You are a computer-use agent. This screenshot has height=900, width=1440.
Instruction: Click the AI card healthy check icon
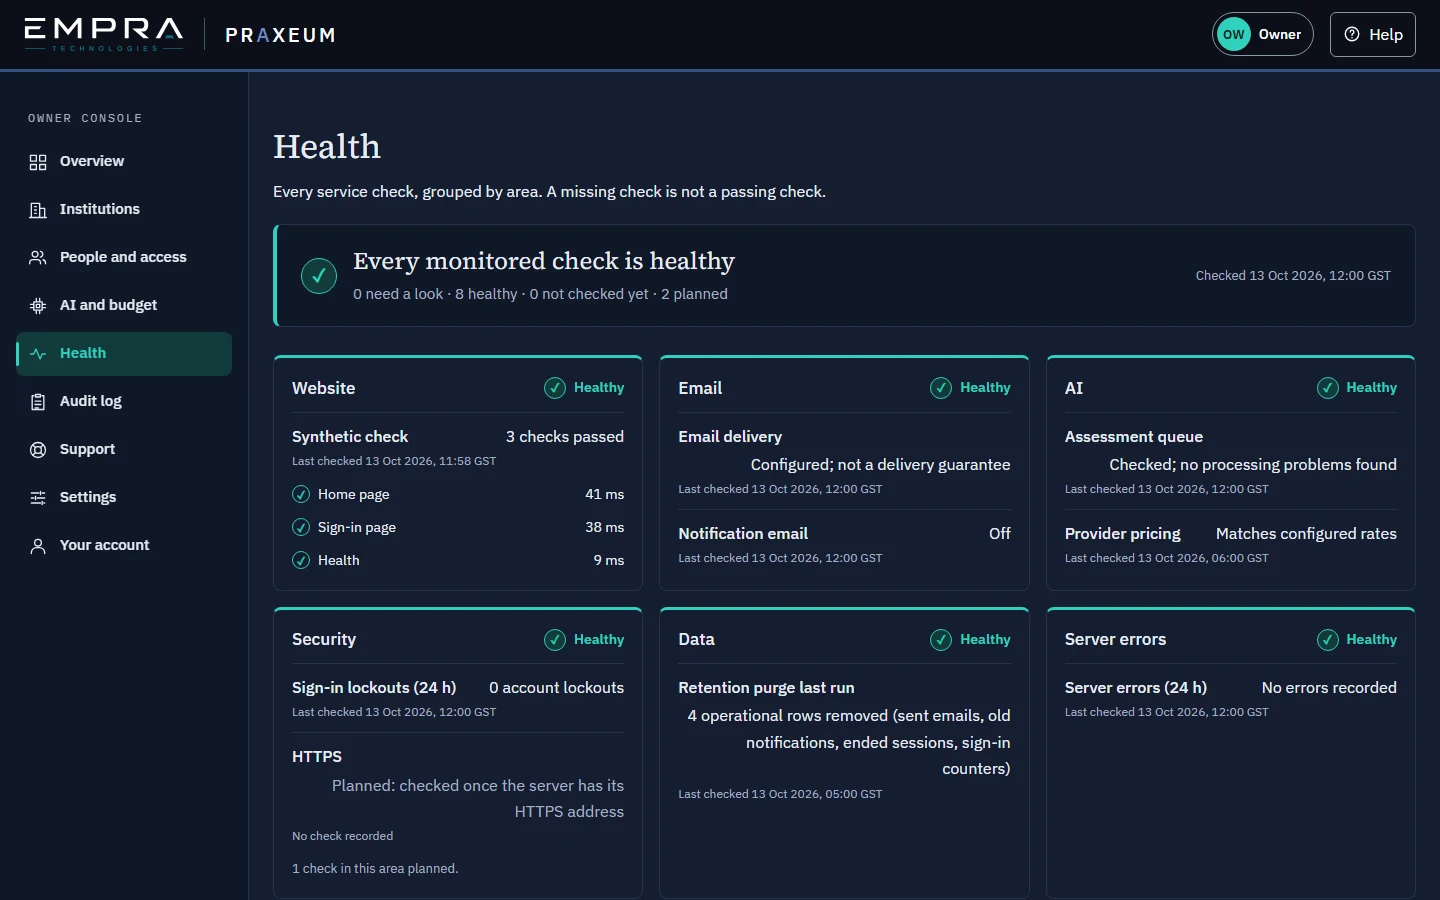tap(1328, 388)
